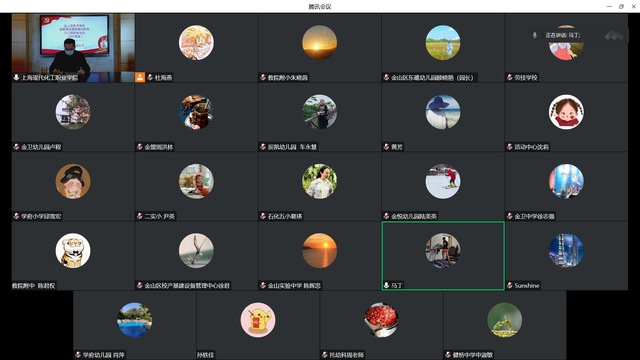Click the microphone icon in the 正在讲话 speaker indicator
Screen dimensions: 640x360
coord(535,36)
